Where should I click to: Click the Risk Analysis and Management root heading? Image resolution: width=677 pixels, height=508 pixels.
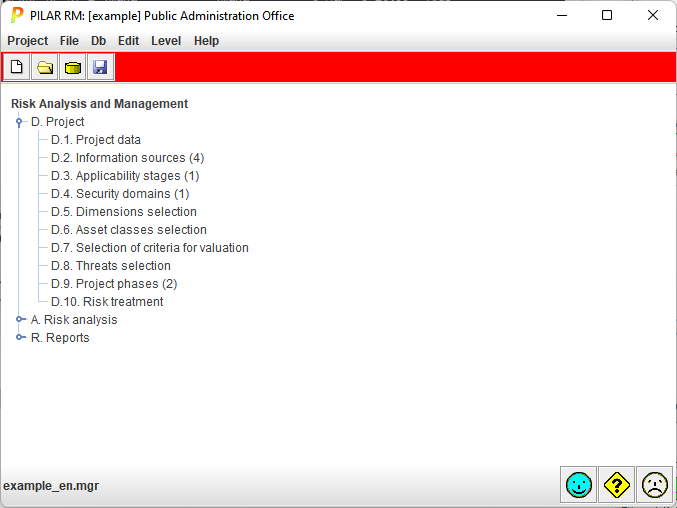click(100, 104)
